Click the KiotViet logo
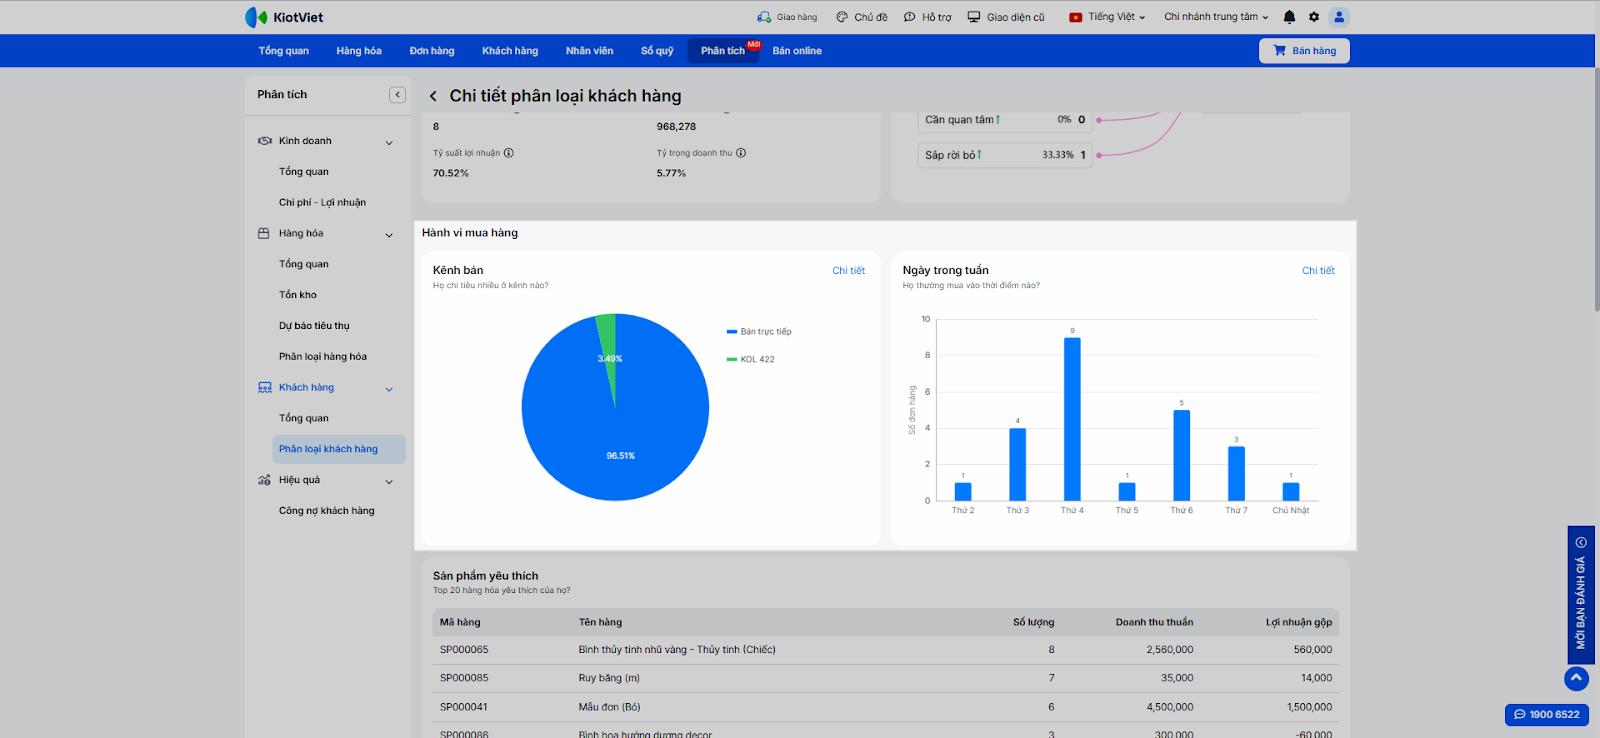This screenshot has width=1600, height=738. (x=284, y=17)
